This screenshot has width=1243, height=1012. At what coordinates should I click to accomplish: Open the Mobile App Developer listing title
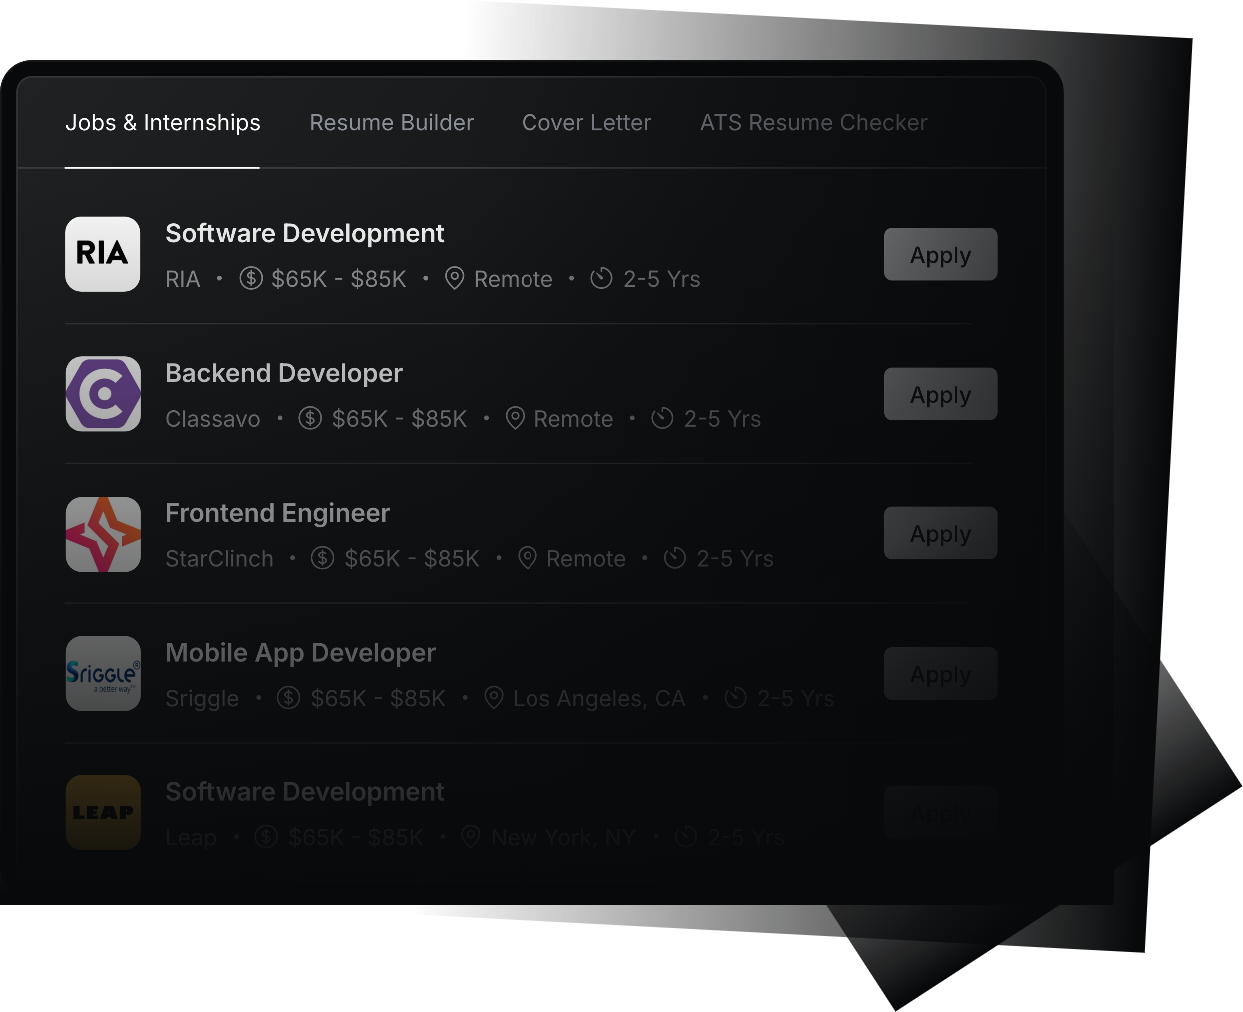[300, 653]
